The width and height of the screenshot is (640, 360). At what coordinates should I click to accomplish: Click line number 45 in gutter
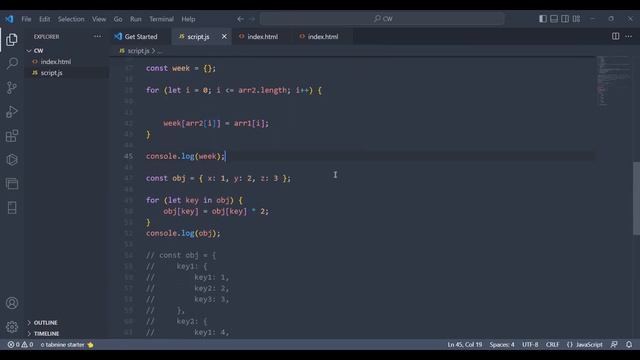click(128, 156)
